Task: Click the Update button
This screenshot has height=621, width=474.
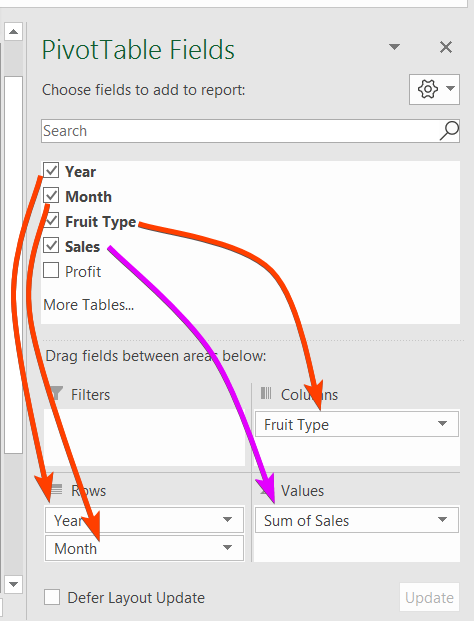Action: pyautogui.click(x=429, y=597)
